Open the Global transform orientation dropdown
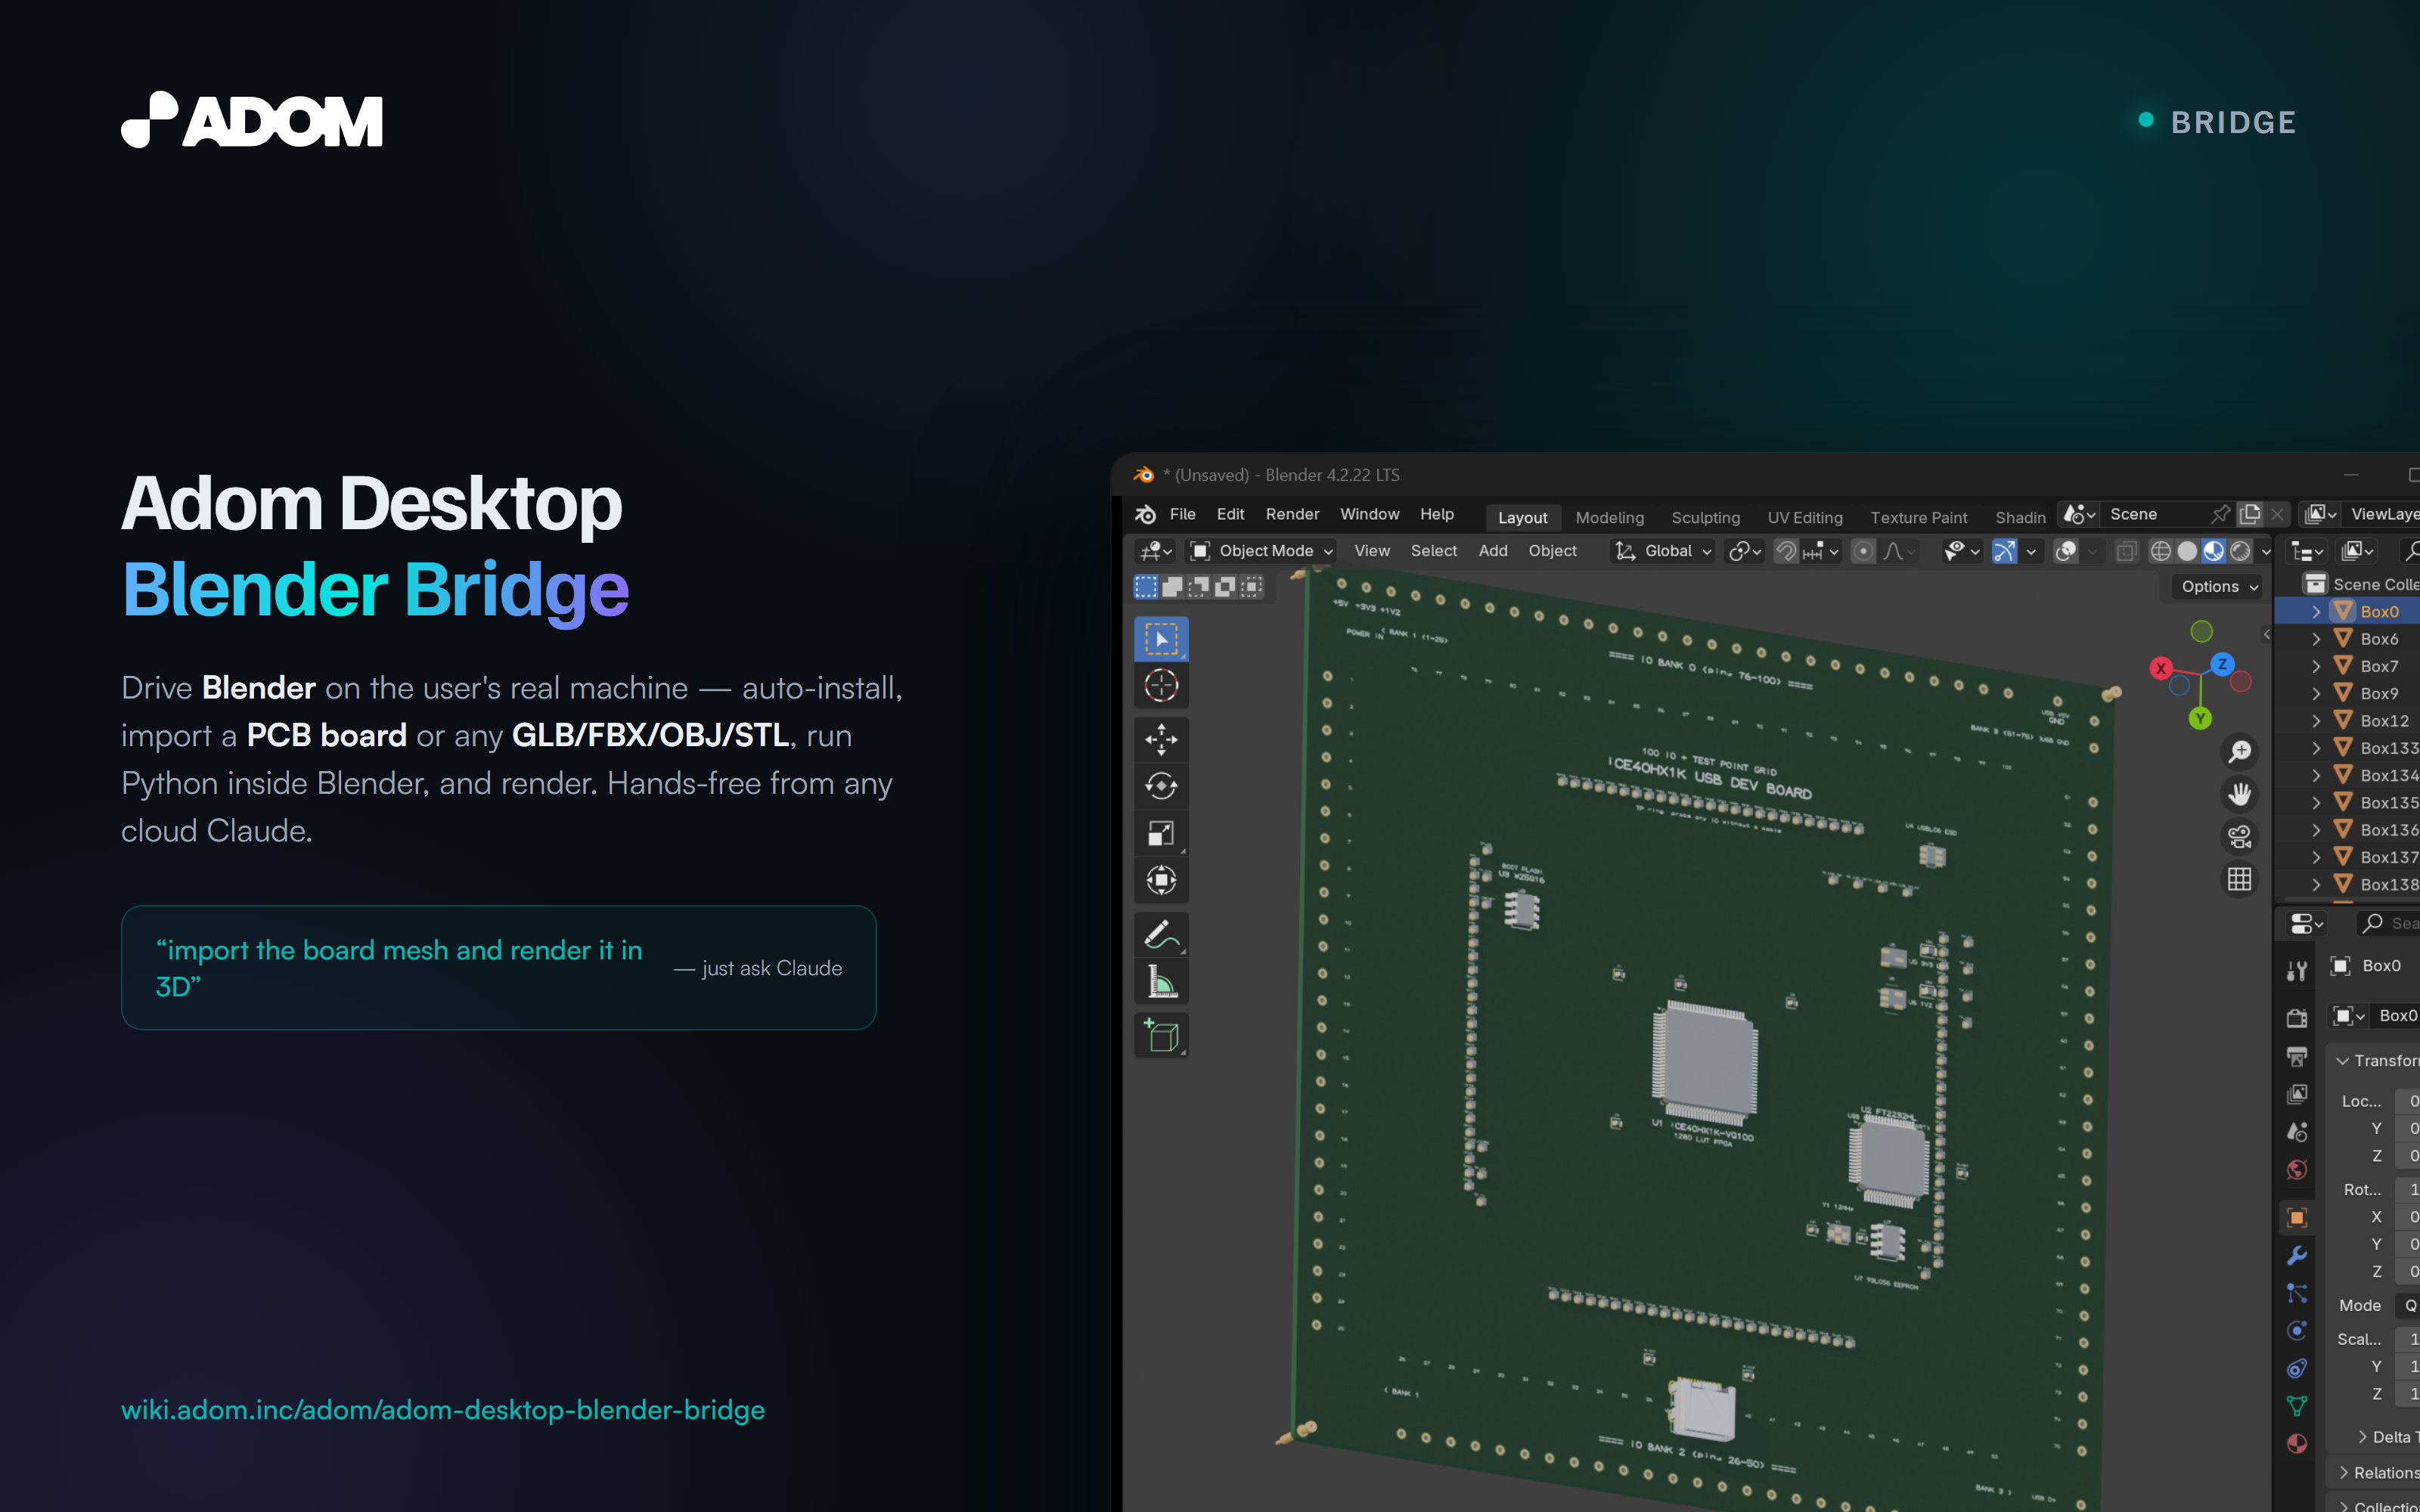 (x=1663, y=551)
